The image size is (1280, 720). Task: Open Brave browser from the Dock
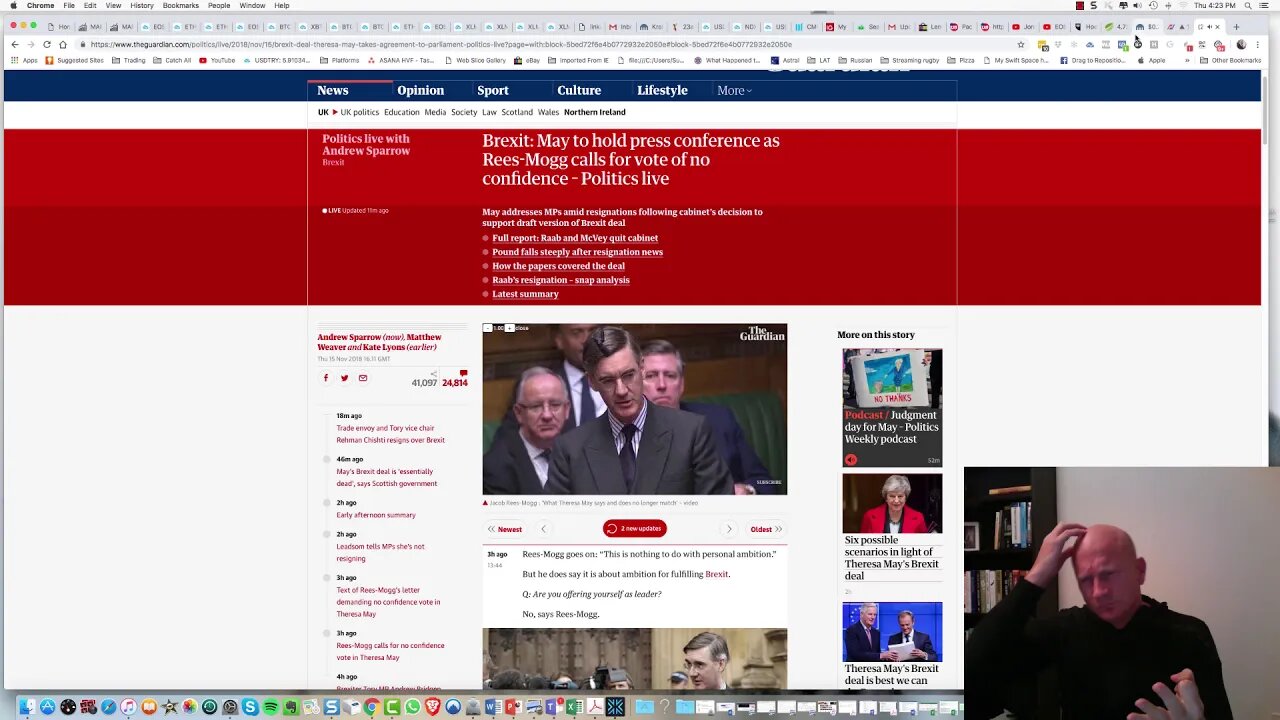(432, 707)
